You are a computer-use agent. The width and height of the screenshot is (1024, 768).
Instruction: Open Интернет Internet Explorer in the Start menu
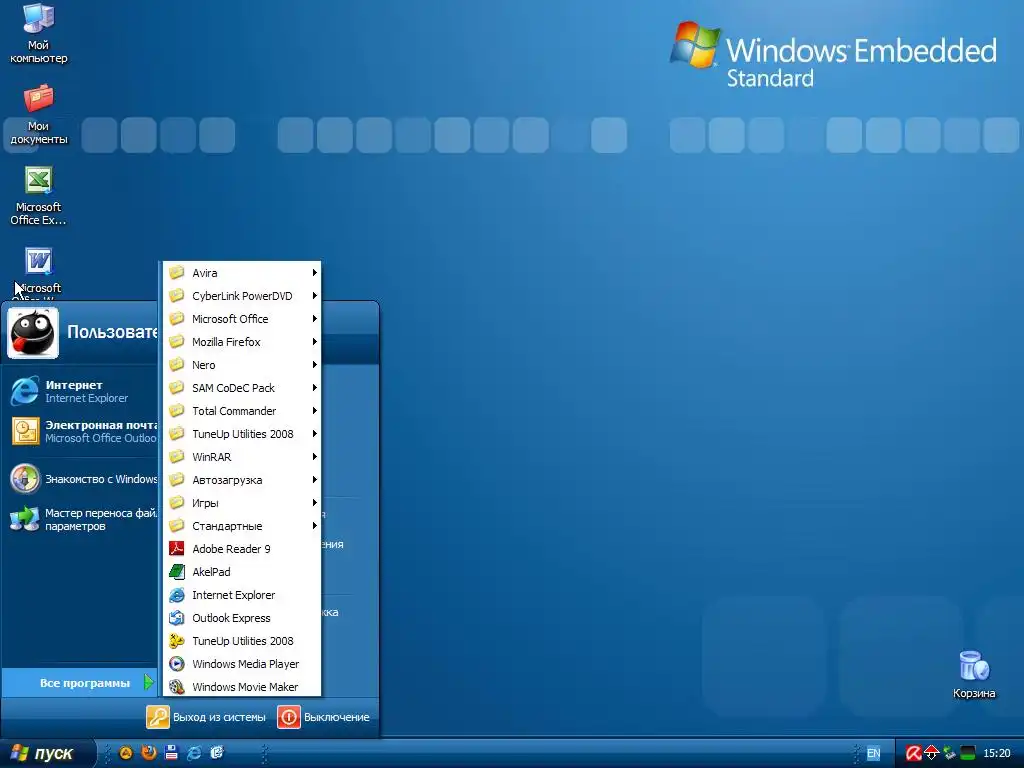(82, 391)
